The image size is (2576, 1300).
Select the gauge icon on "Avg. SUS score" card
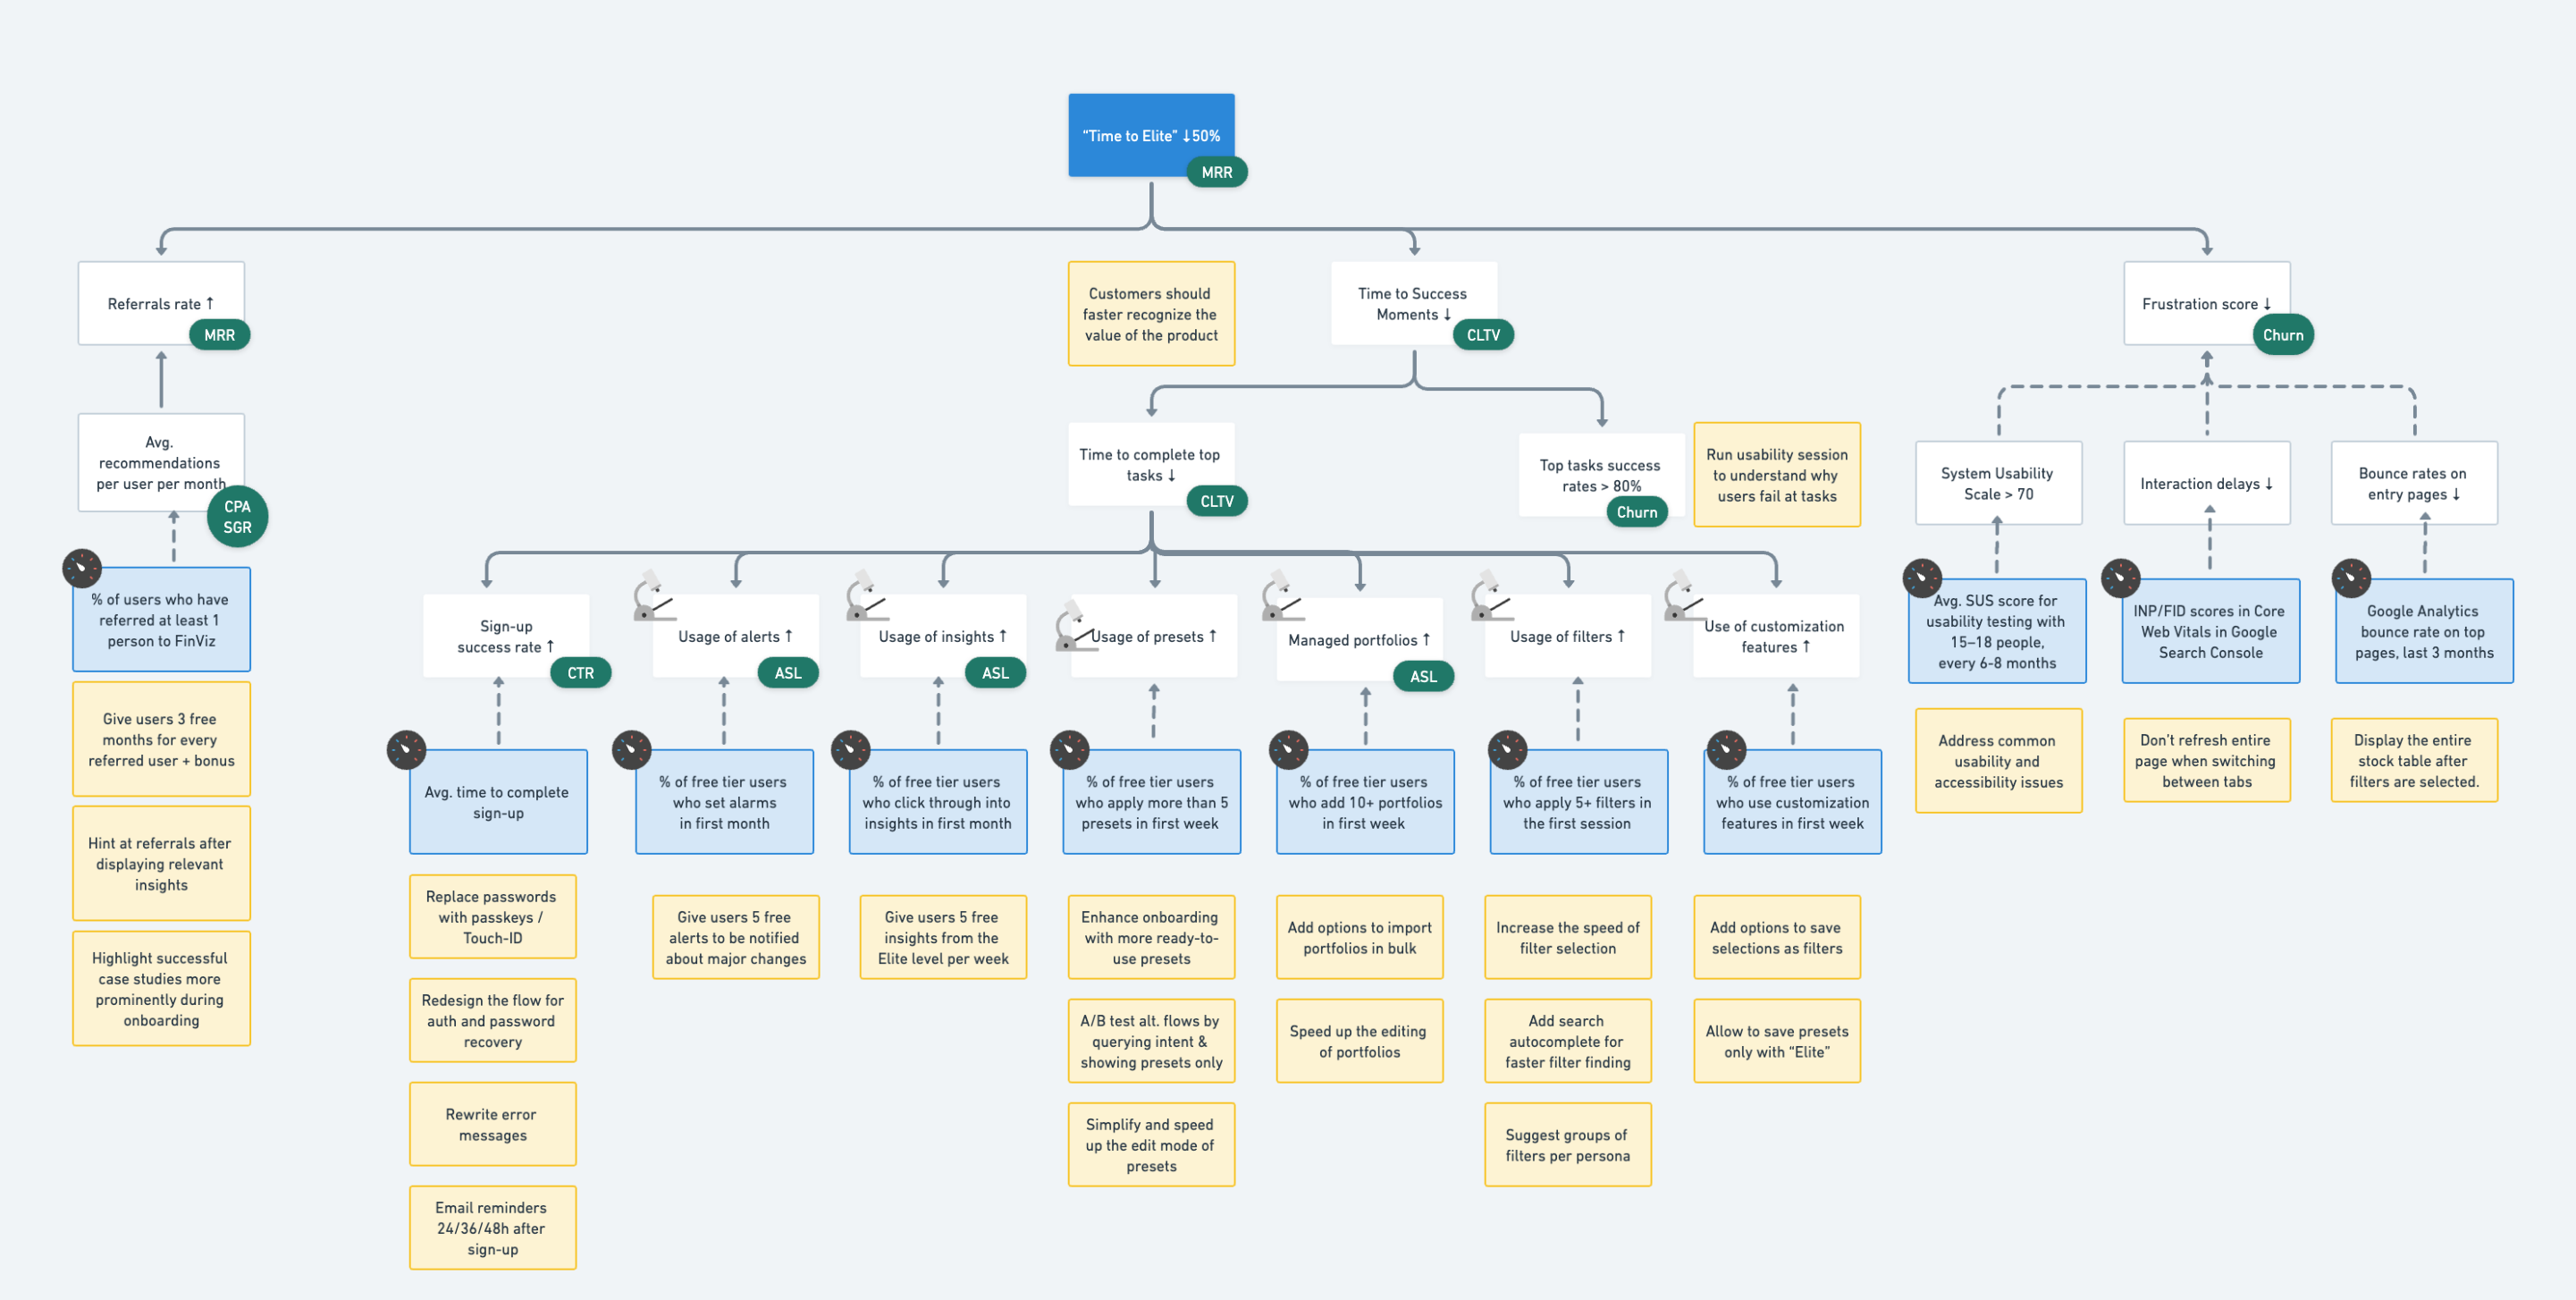1921,578
